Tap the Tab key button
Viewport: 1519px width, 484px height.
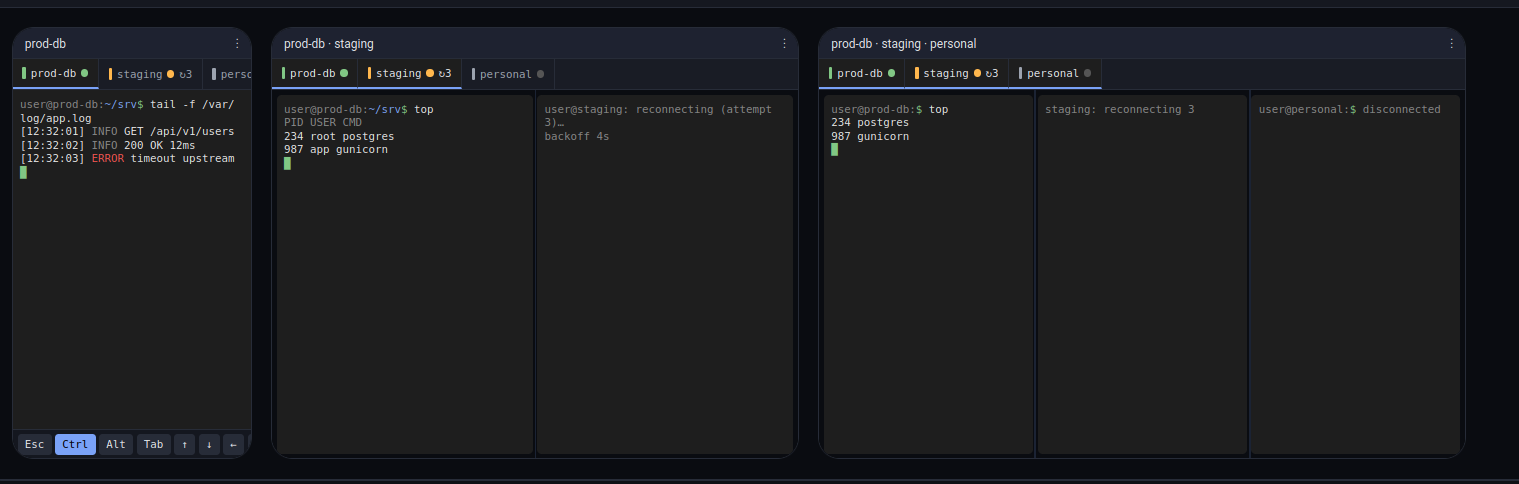pyautogui.click(x=153, y=444)
